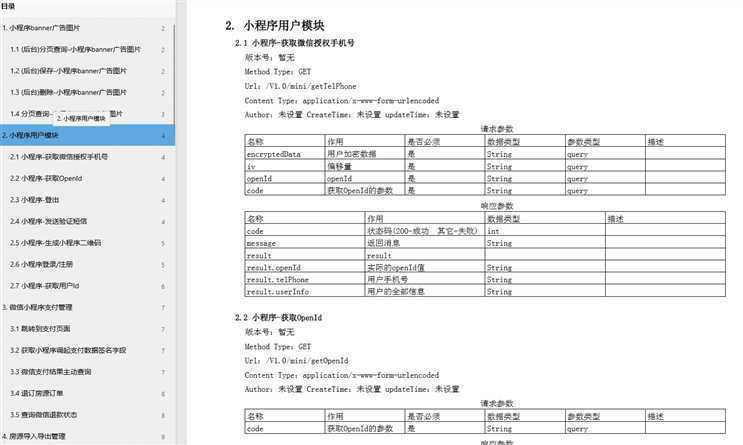Click document subheading 2.1 小程序-获取微信授权手机号
Screen dimensions: 743x445
pos(294,43)
